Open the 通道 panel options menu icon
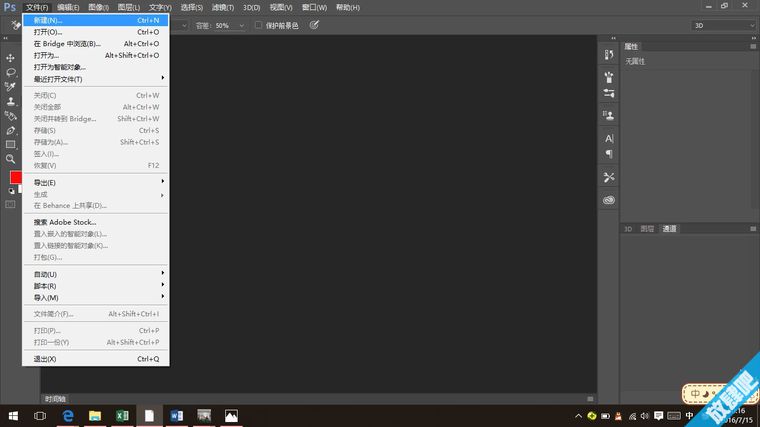The image size is (760, 427). tap(753, 229)
